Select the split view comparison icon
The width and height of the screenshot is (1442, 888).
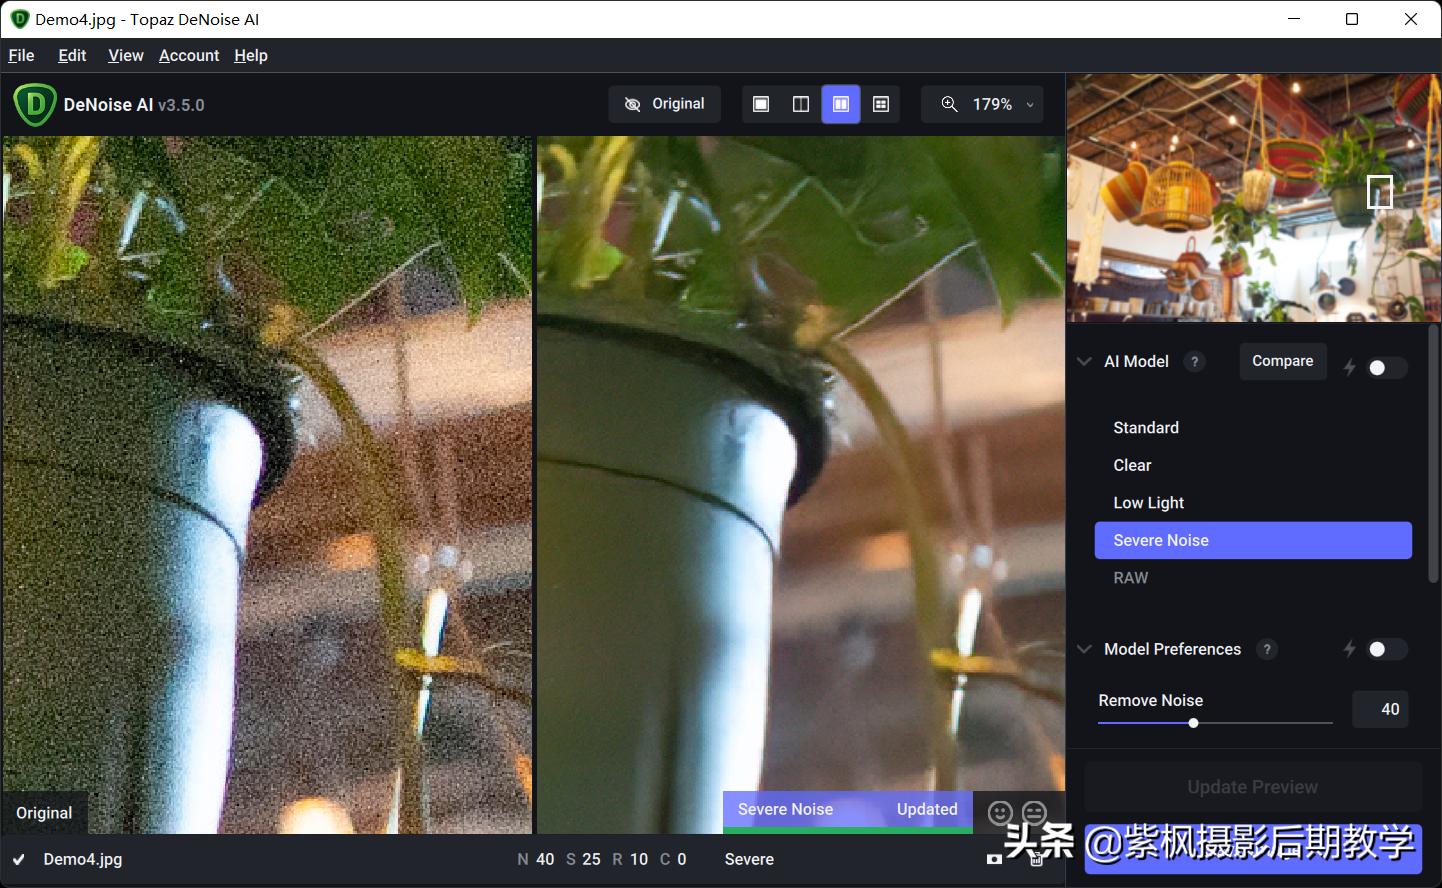click(800, 103)
